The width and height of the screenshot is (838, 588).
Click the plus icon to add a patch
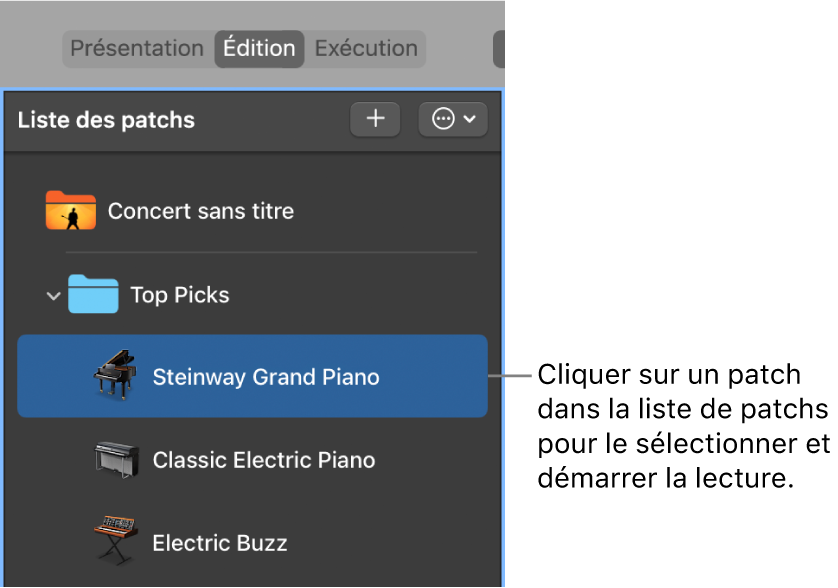374,119
